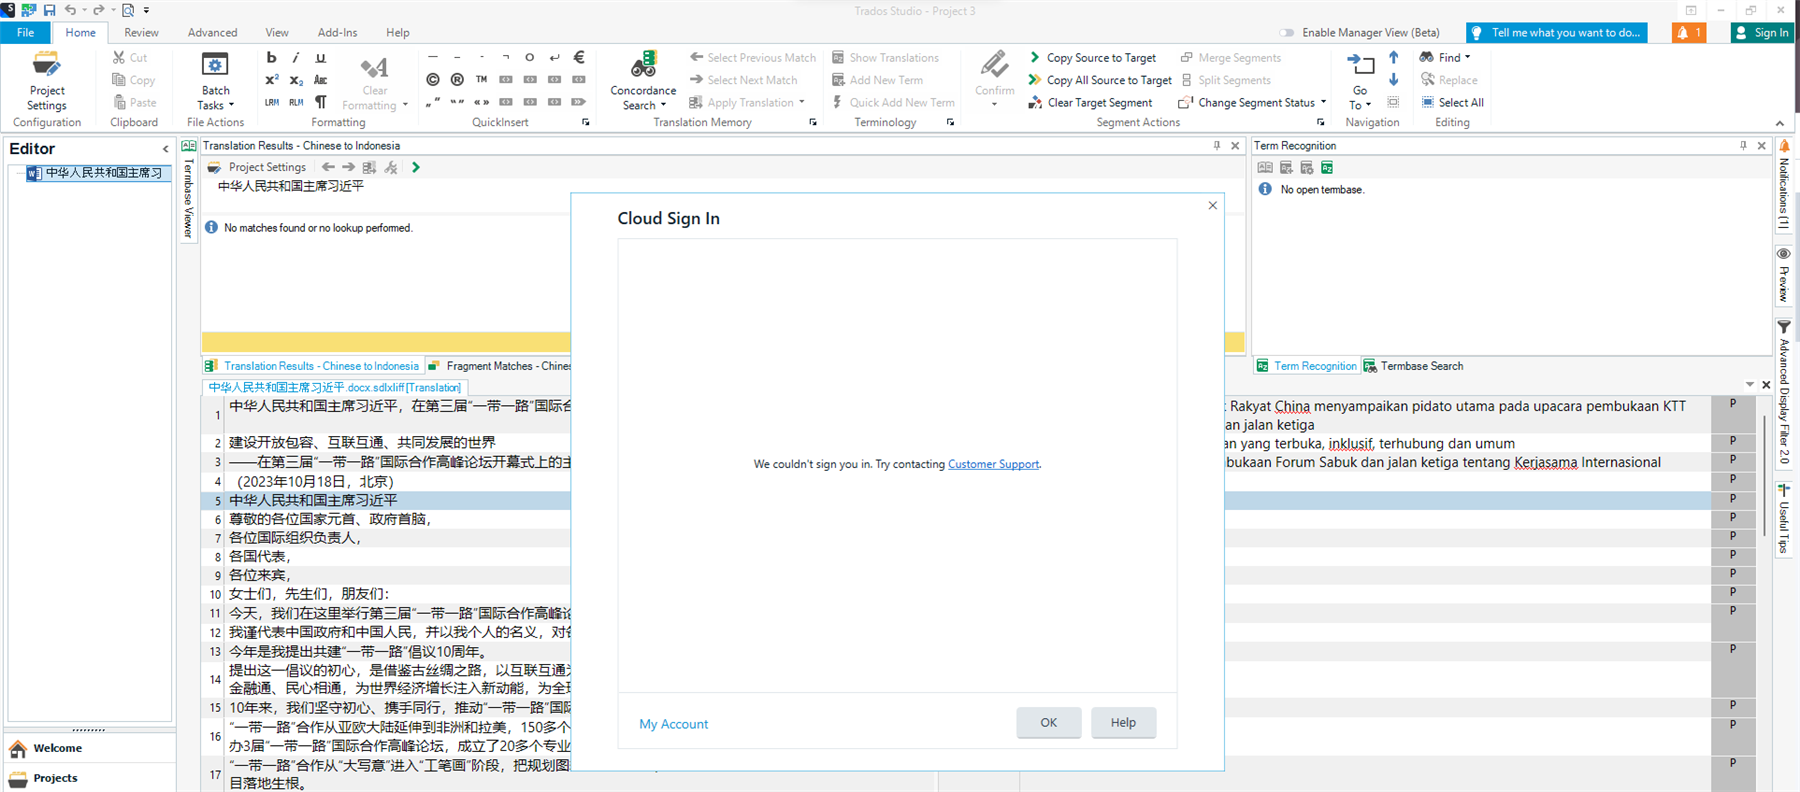Click Help in Cloud Sign In dialog

pos(1123,722)
